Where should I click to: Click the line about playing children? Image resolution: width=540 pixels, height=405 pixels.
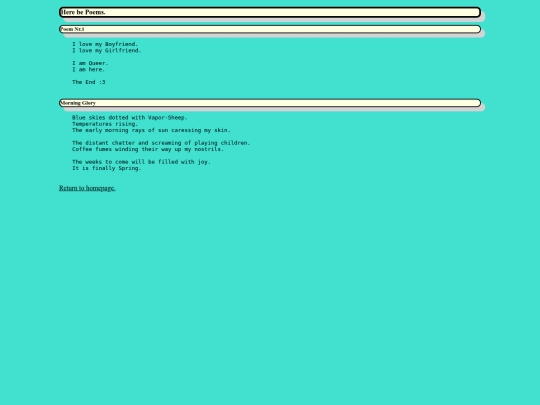click(x=161, y=143)
